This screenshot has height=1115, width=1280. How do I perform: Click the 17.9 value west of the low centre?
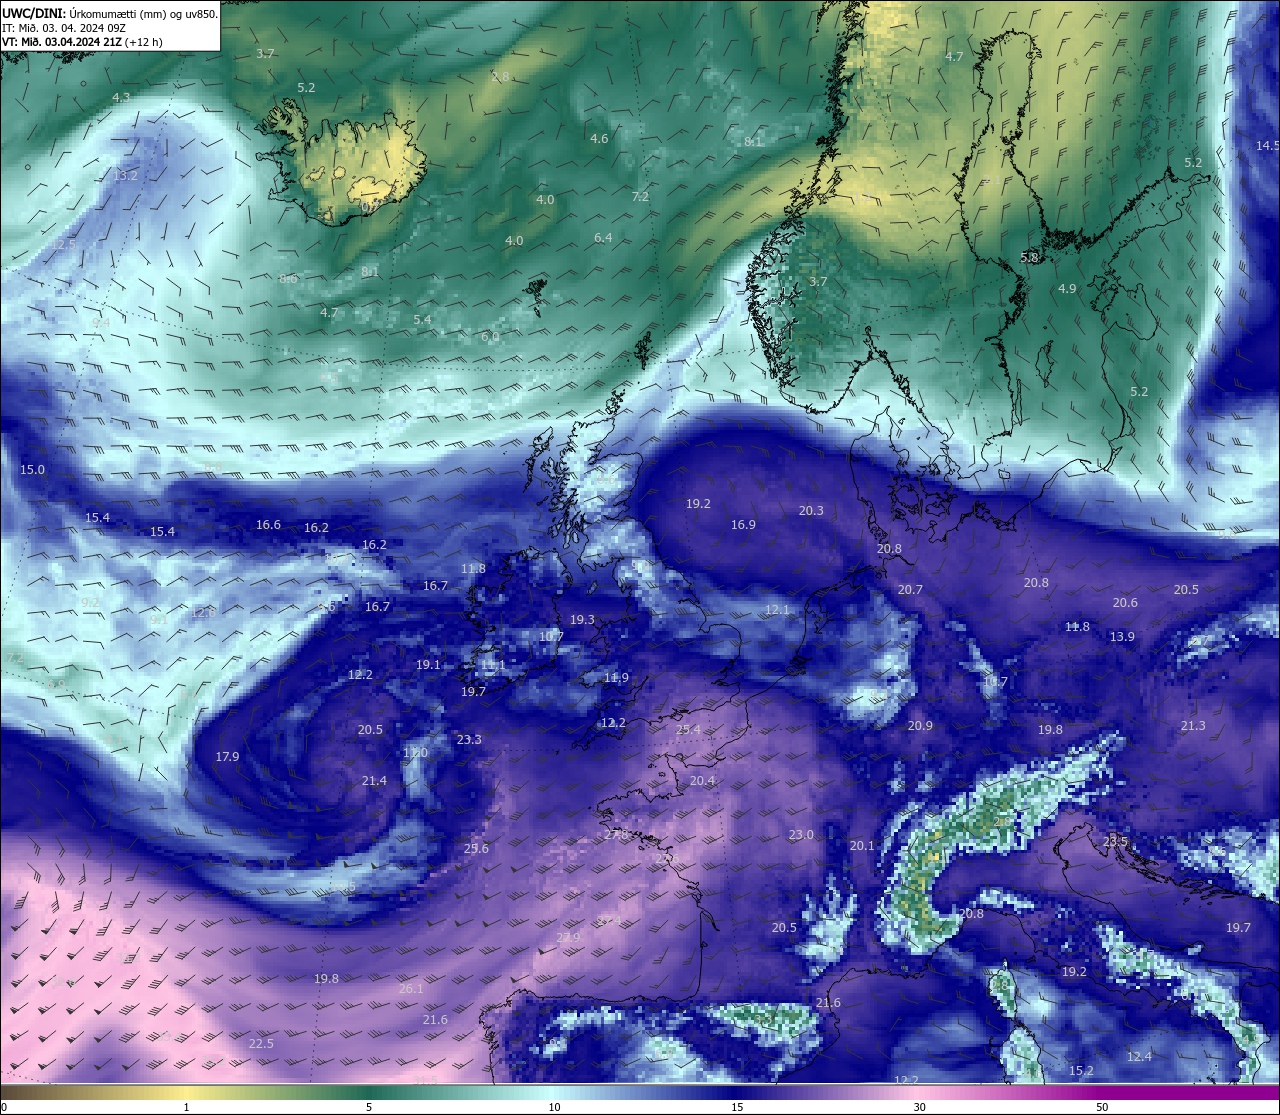[227, 756]
